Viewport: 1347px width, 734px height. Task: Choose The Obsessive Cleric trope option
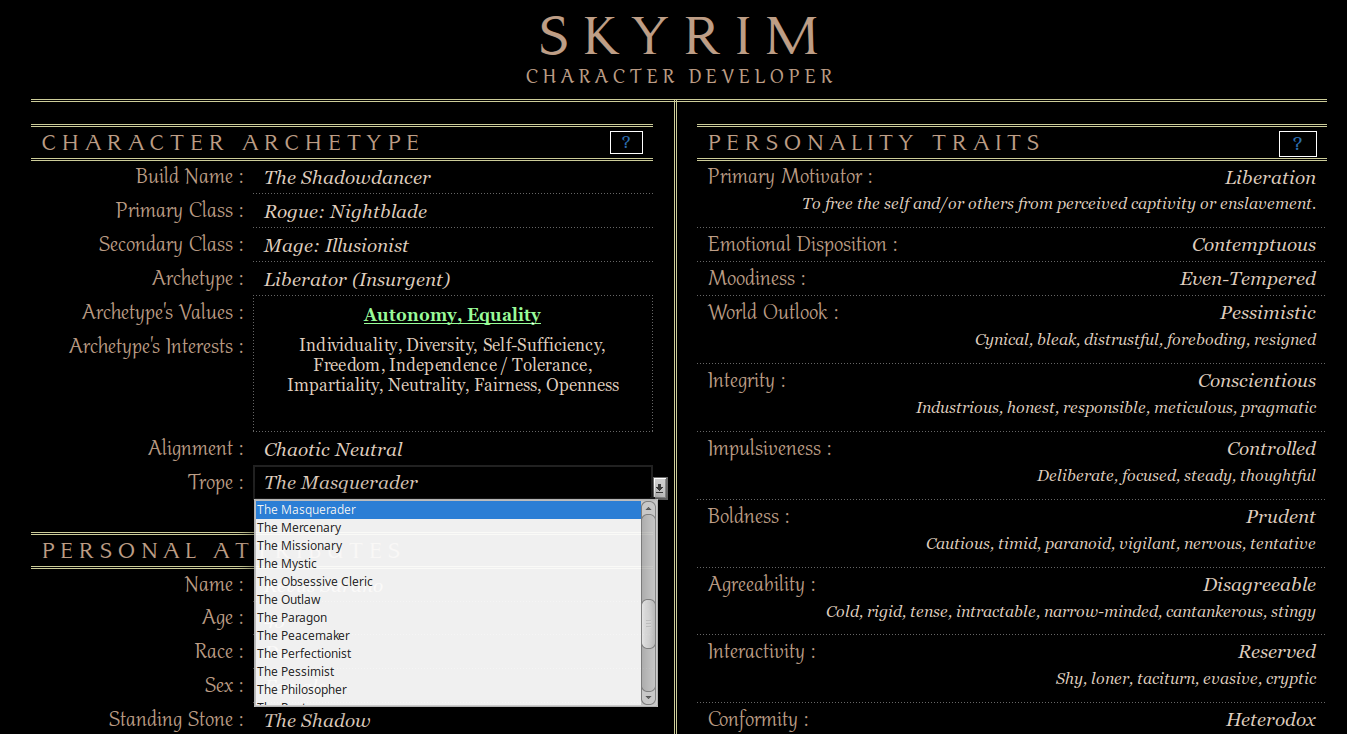(314, 582)
